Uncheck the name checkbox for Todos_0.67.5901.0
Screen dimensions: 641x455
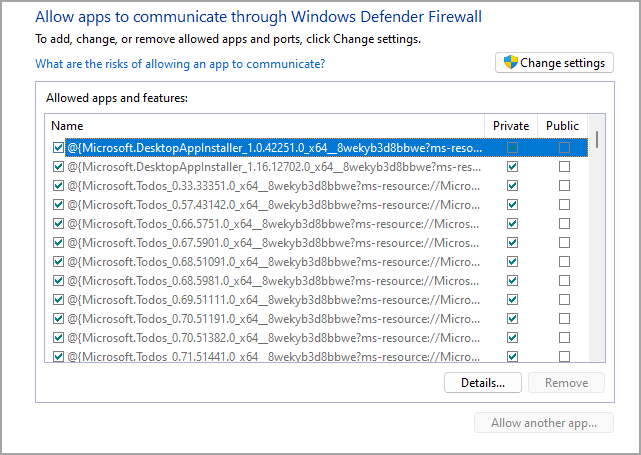coord(58,243)
